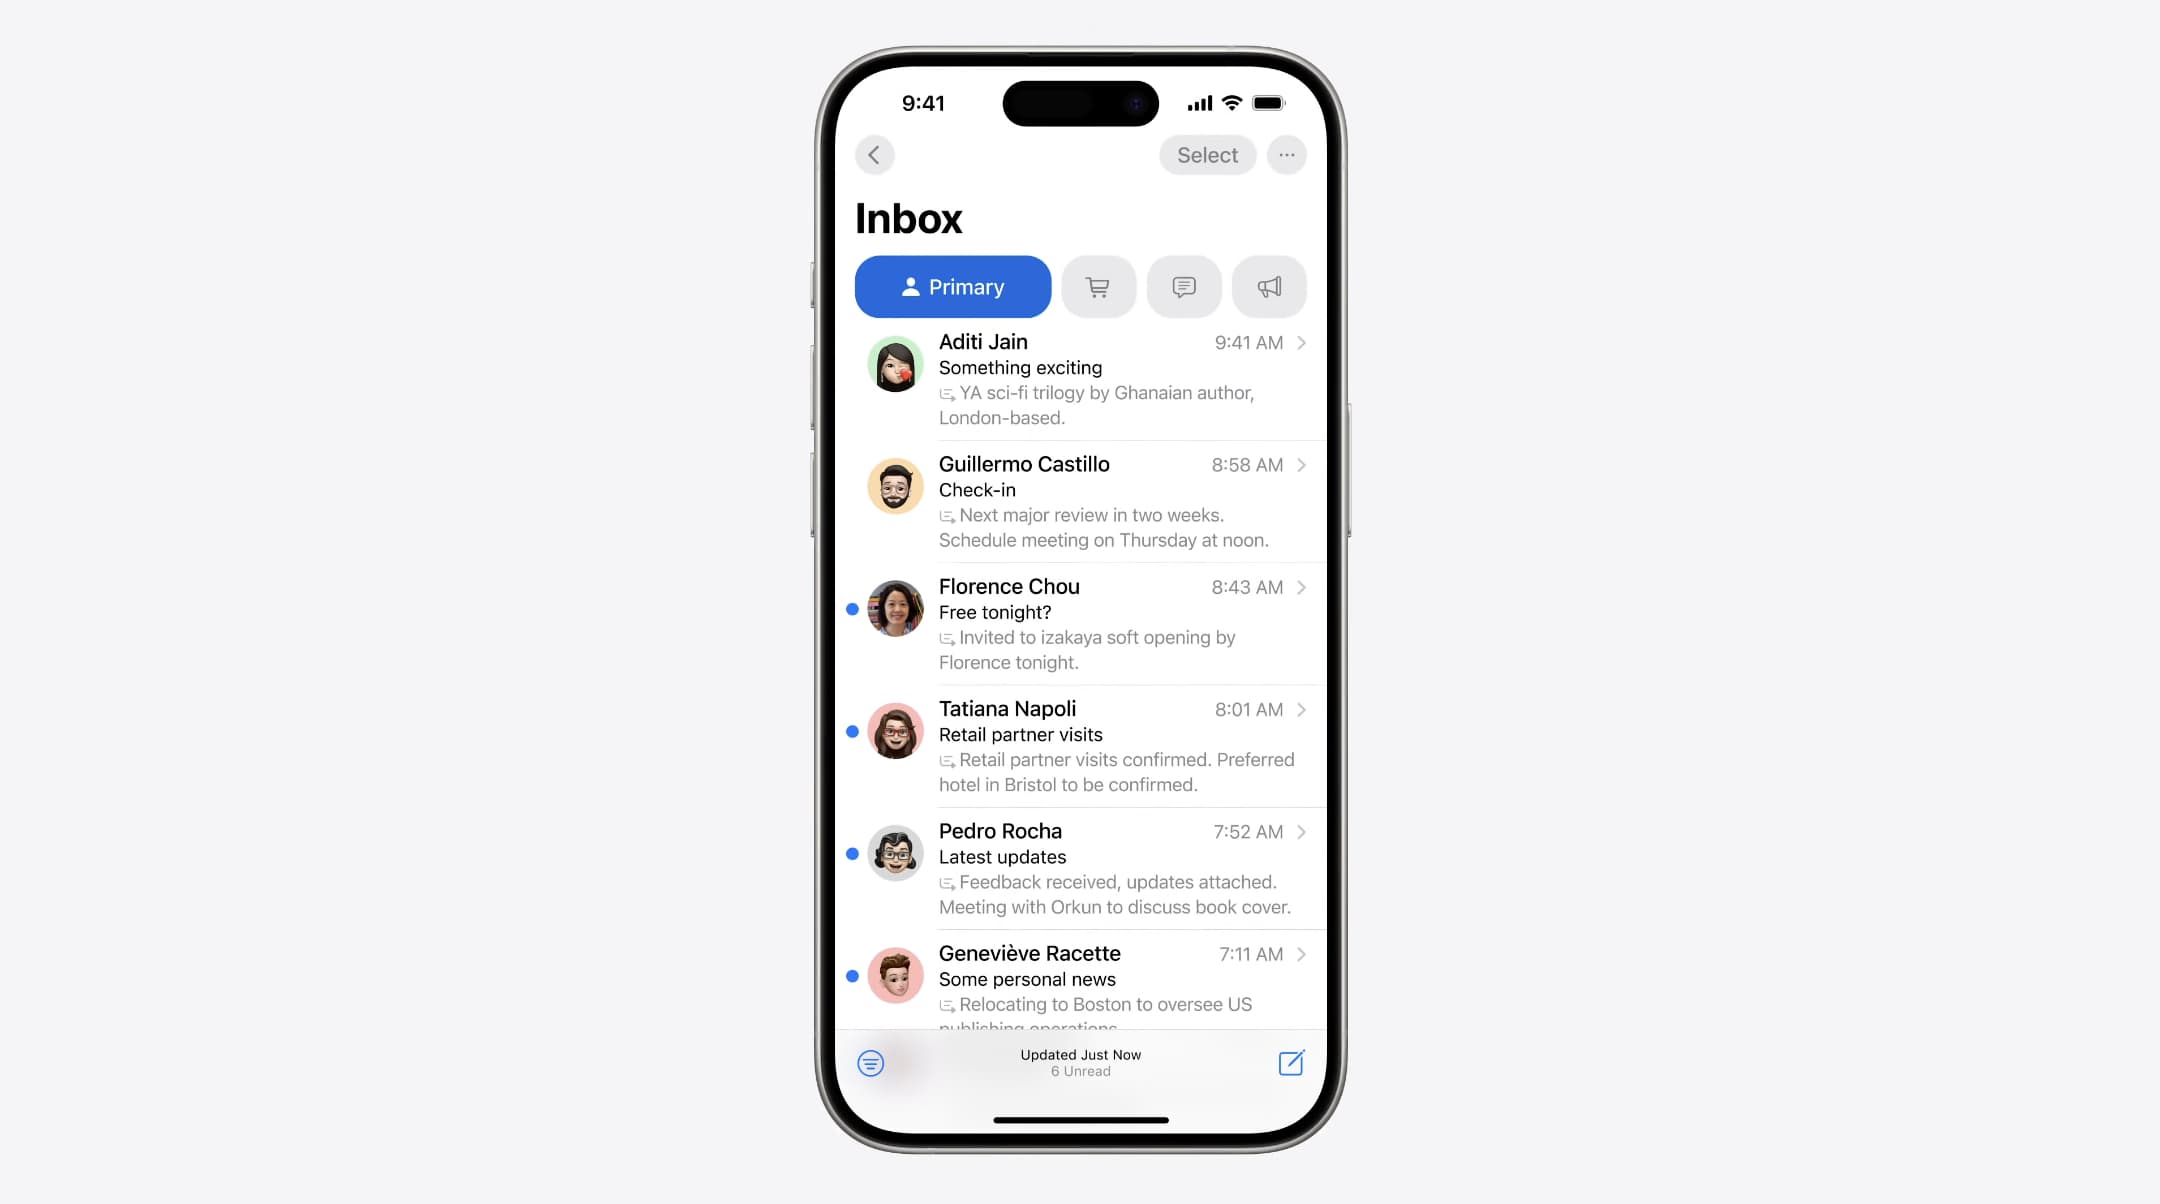
Task: Open Pedro Rocha Latest updates email
Action: point(1079,867)
